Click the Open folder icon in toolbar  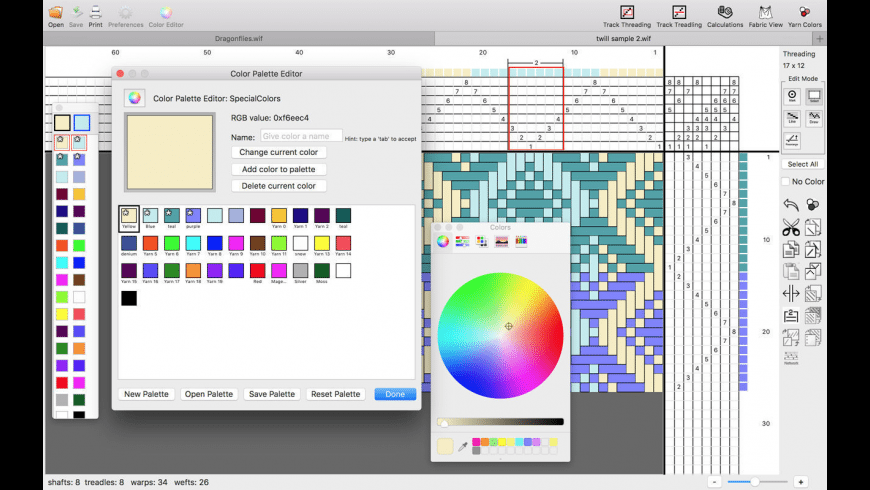coord(56,12)
